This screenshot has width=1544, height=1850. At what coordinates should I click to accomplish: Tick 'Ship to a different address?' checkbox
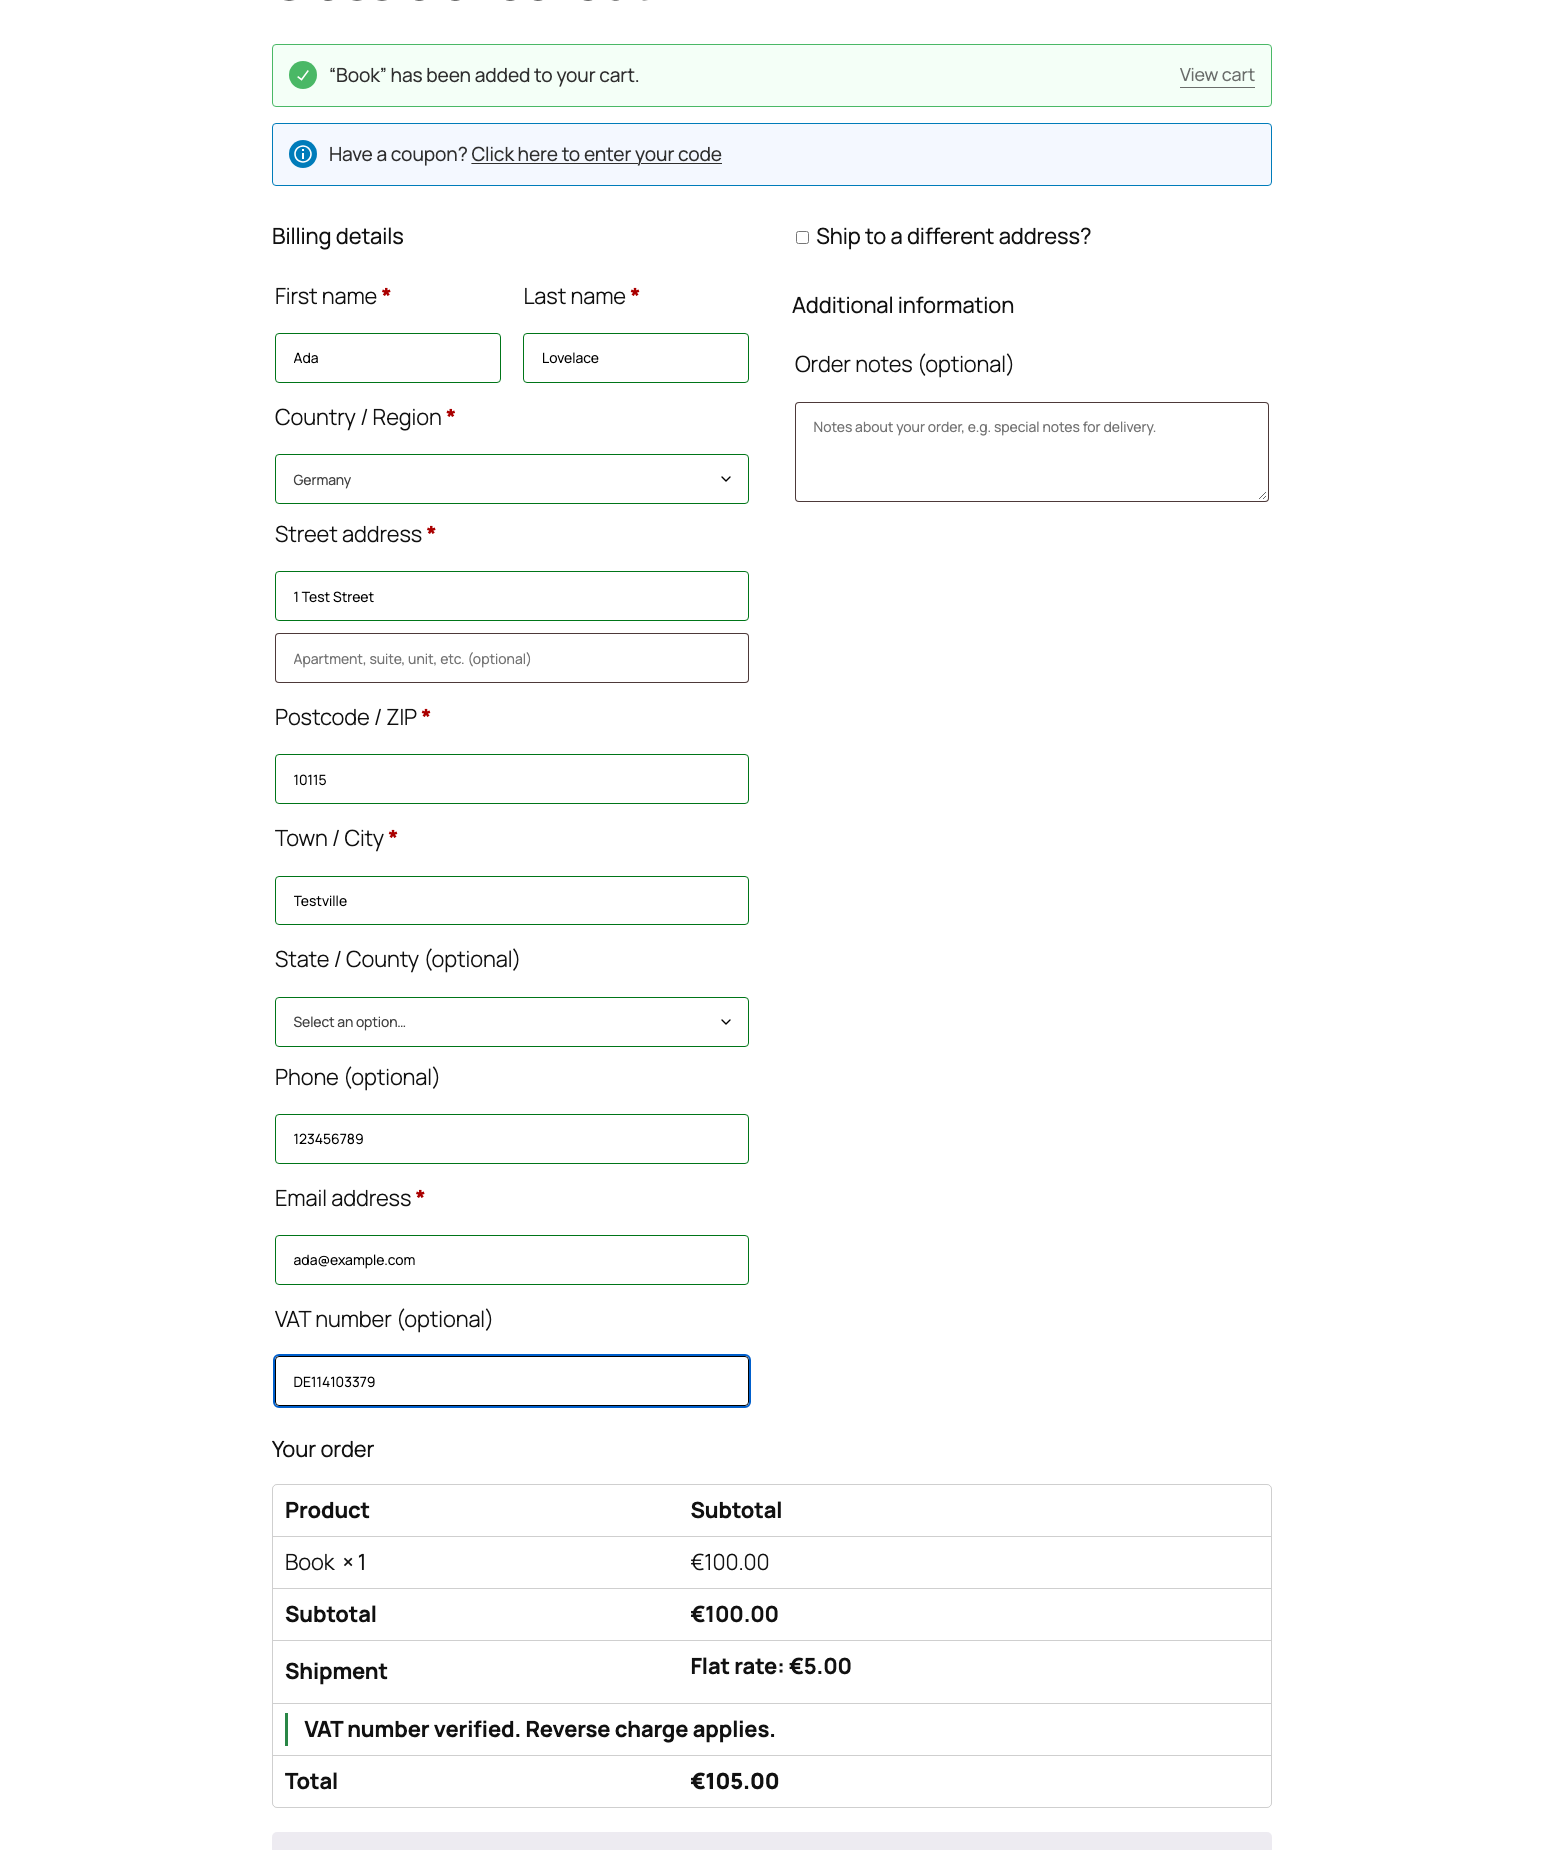click(x=802, y=237)
